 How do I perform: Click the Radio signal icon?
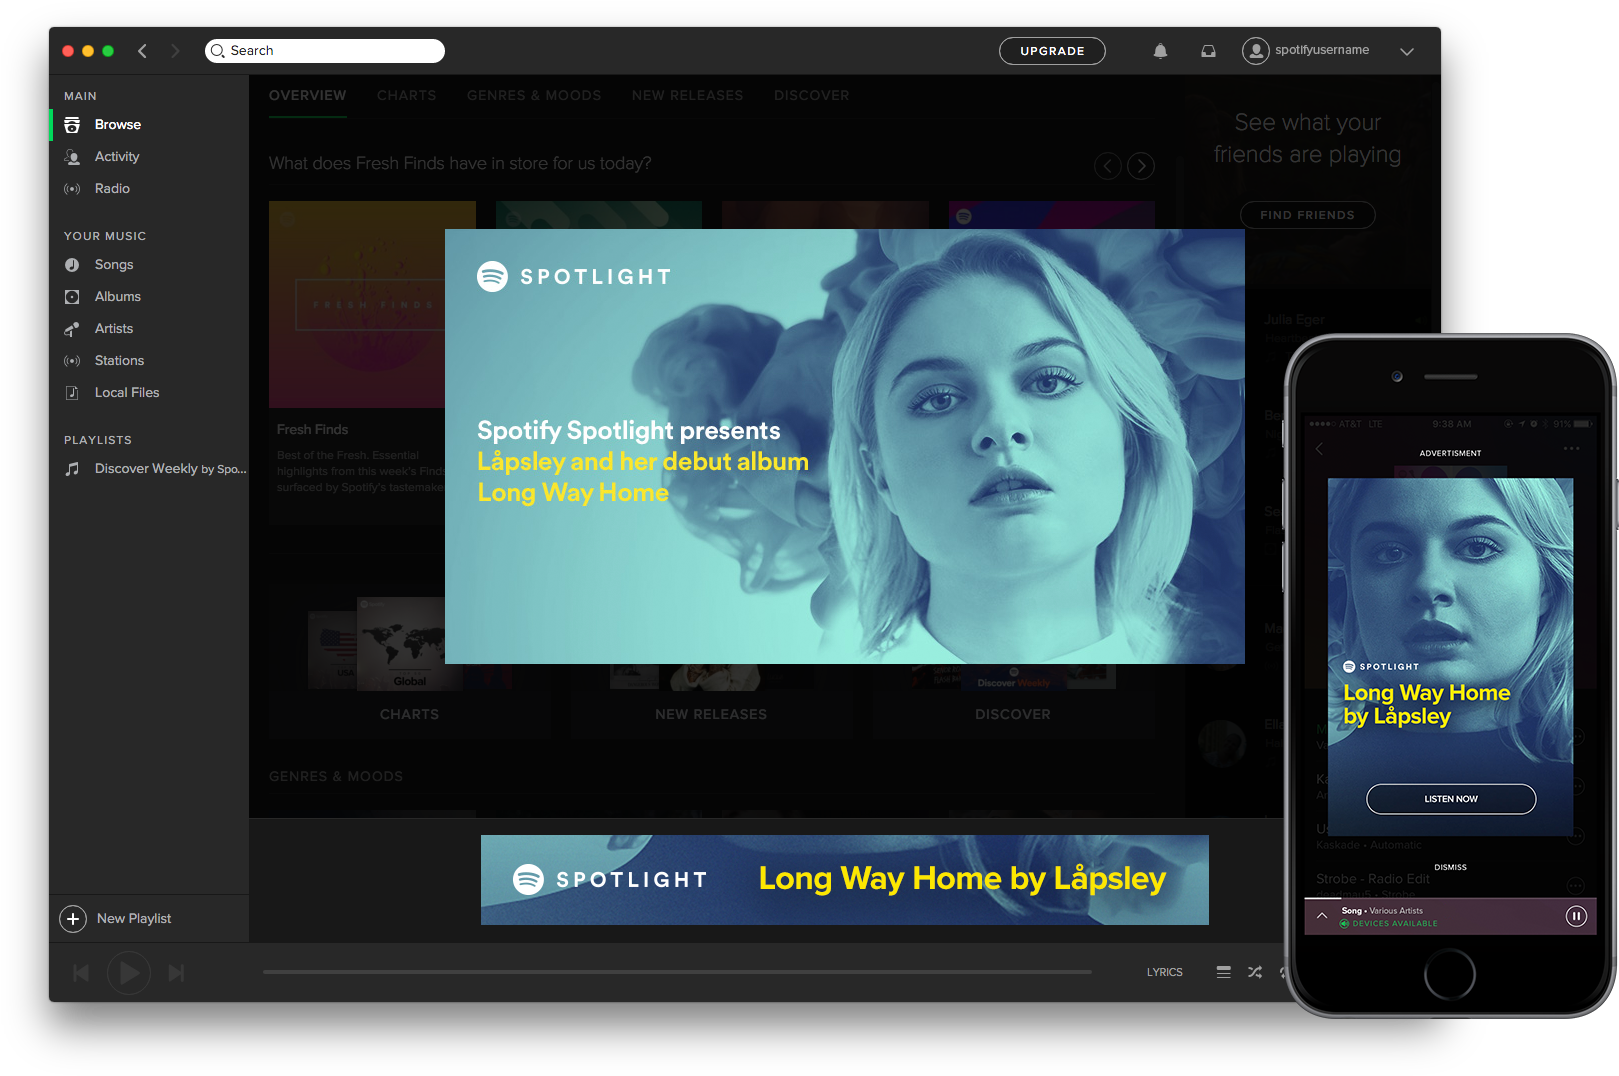[x=72, y=189]
